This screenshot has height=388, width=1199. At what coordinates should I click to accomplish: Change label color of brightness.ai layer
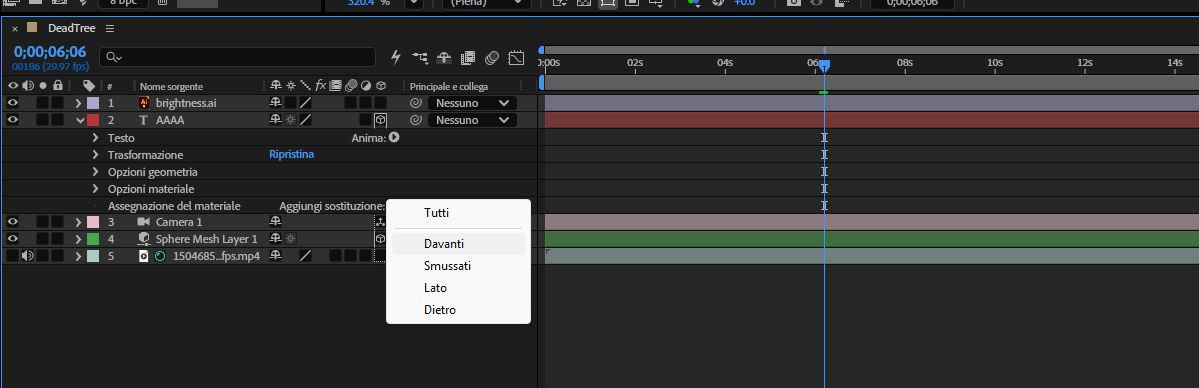point(93,103)
